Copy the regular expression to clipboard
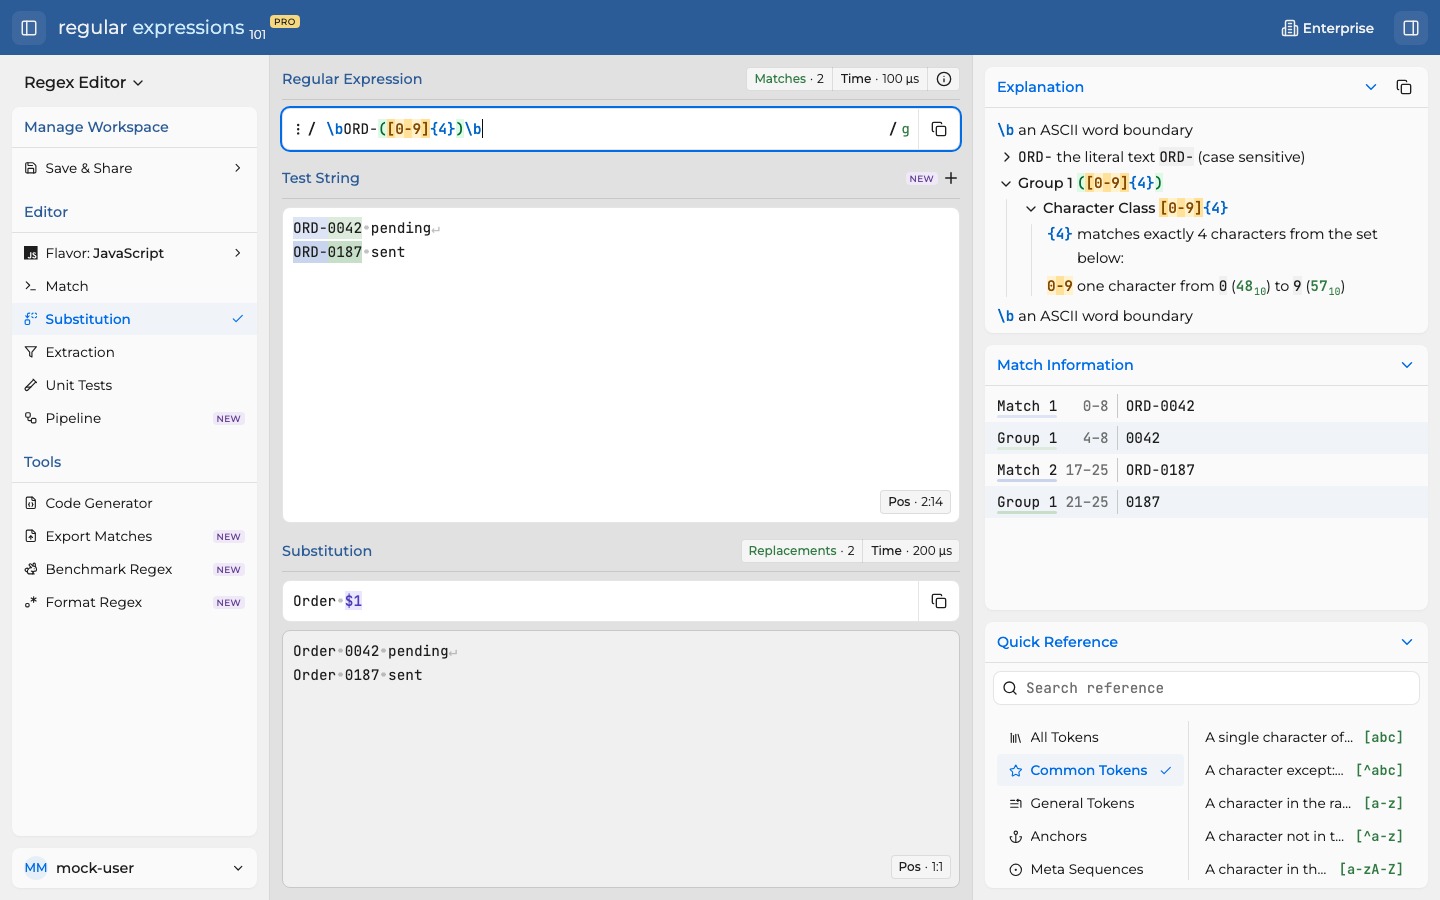Screen dimensions: 1440x900 click(939, 129)
